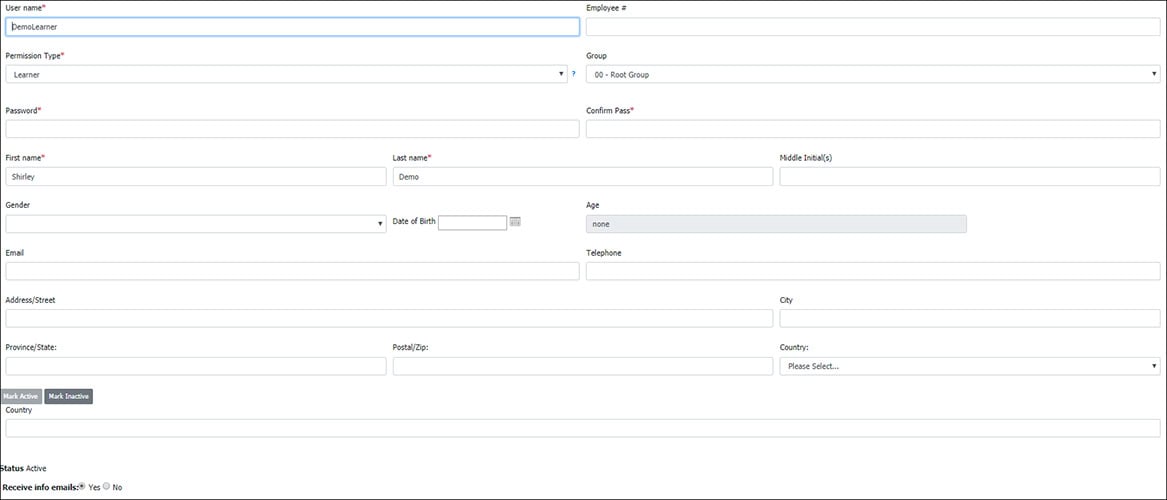Focus the Address/Street input field

point(389,318)
